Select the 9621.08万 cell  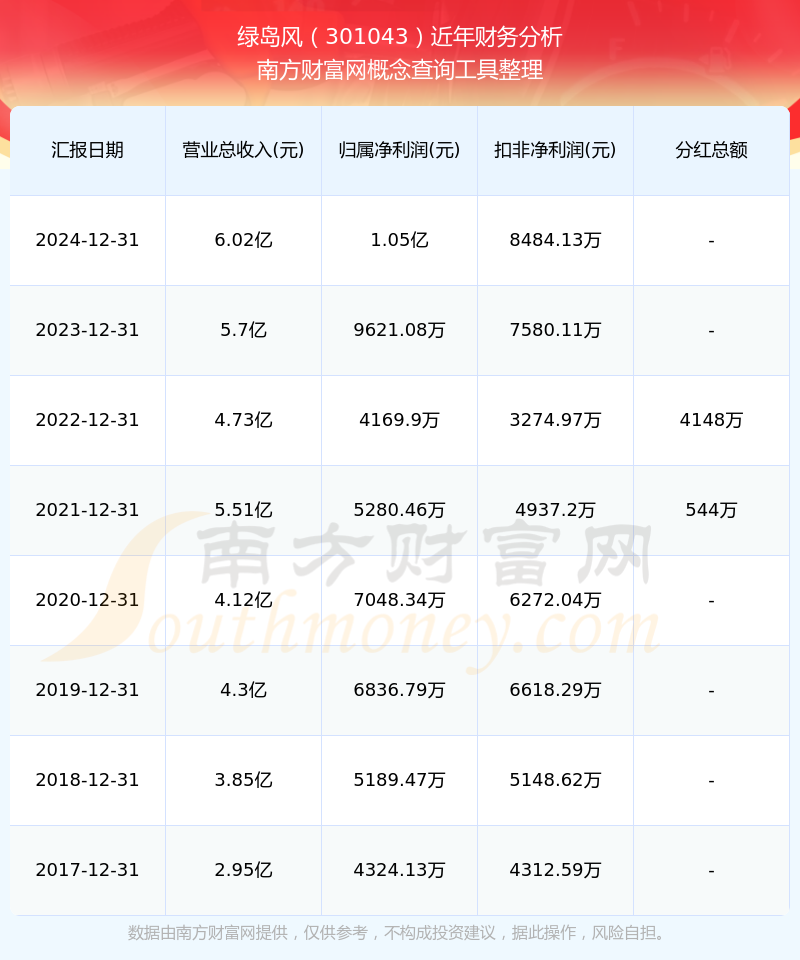coord(400,330)
